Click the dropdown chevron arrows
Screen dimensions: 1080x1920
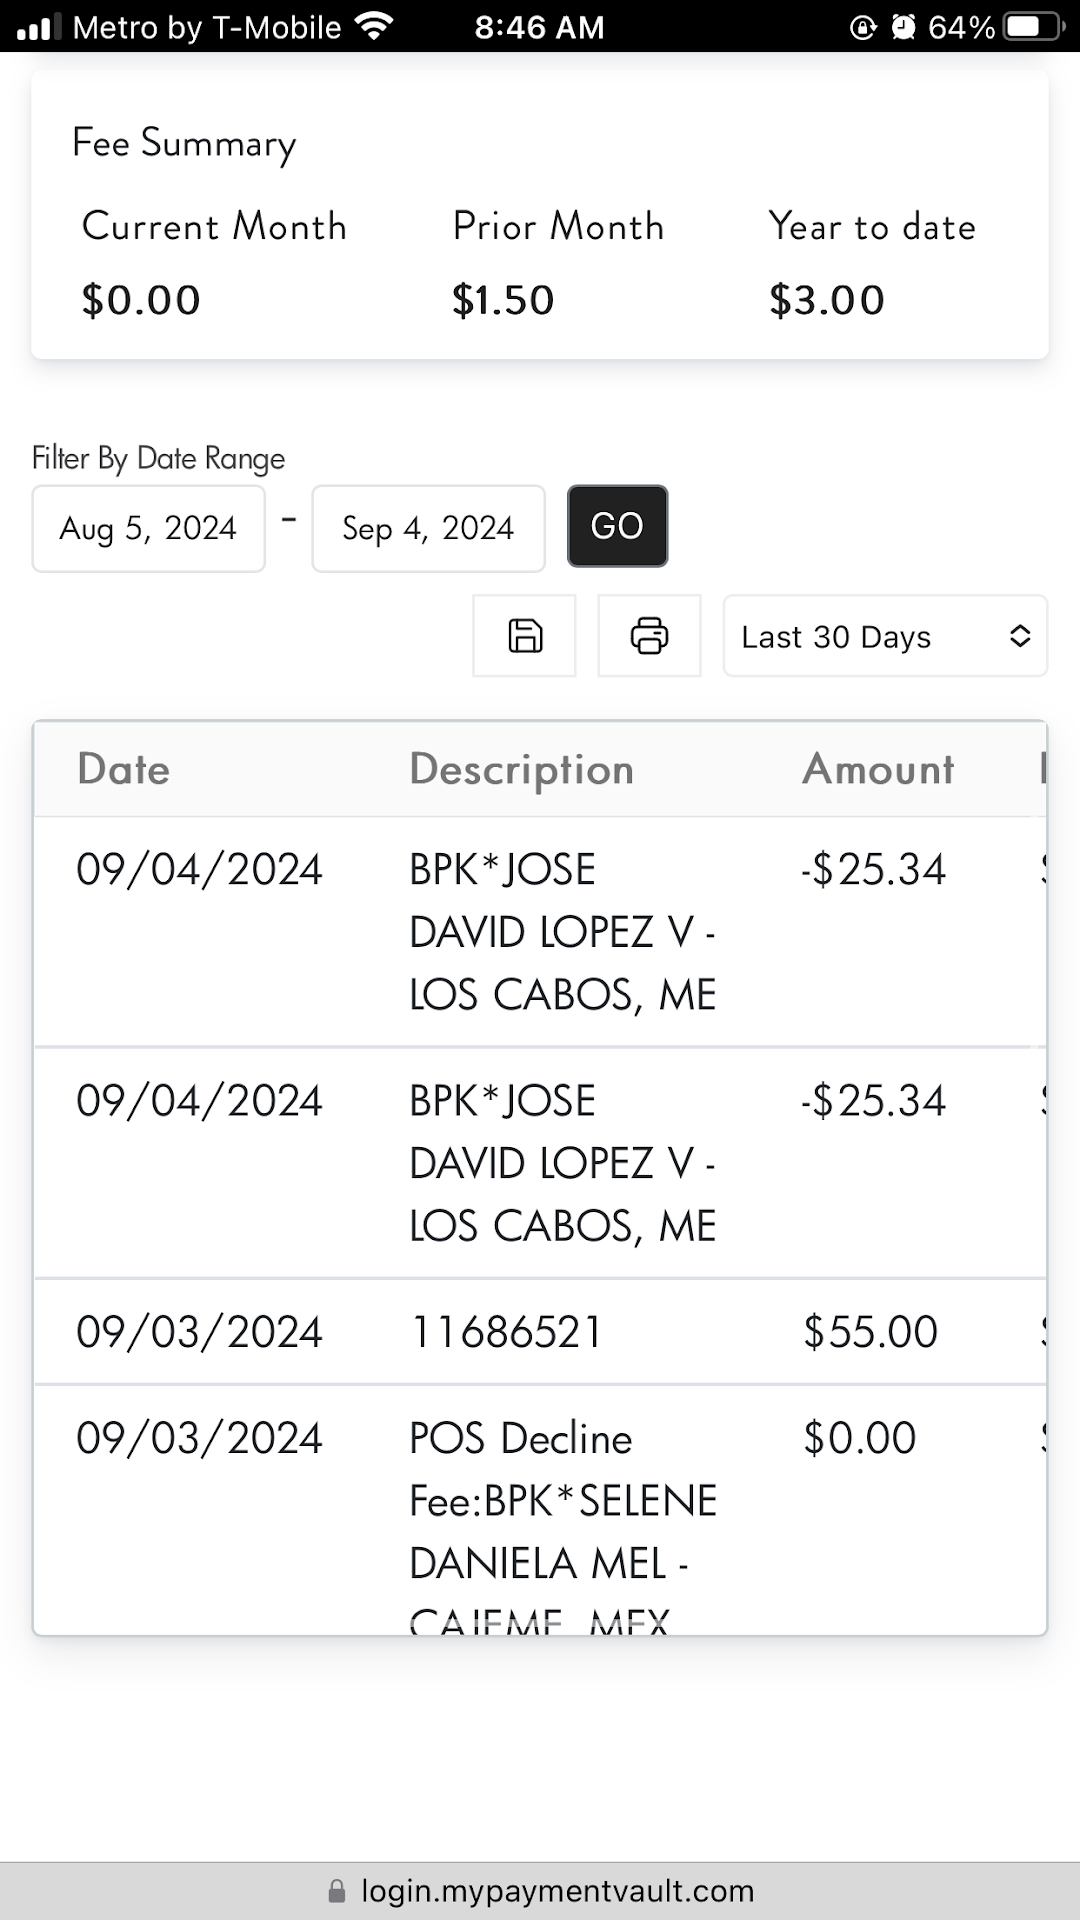tap(1020, 636)
